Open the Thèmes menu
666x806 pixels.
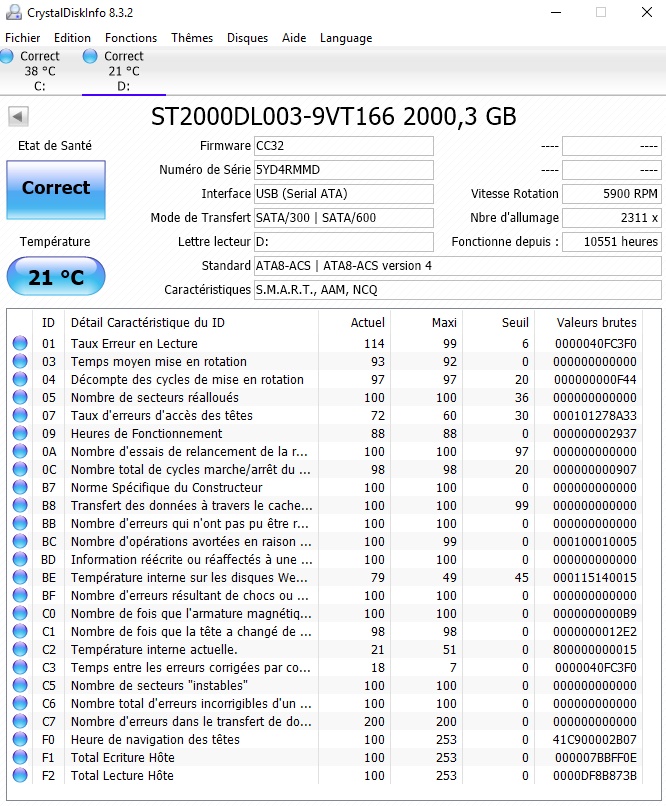pos(192,38)
